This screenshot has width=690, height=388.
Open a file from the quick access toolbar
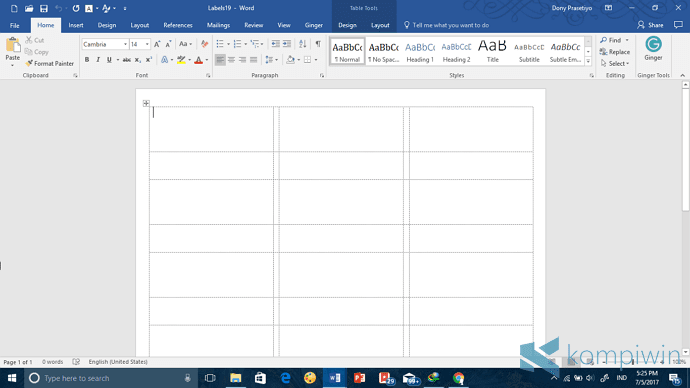pos(29,8)
